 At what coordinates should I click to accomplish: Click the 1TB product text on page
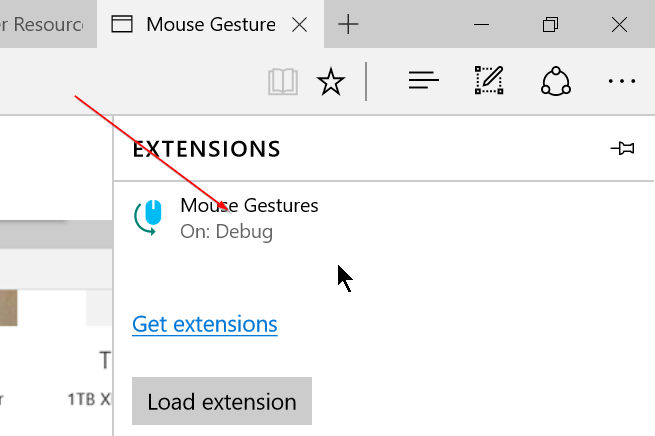tap(88, 398)
